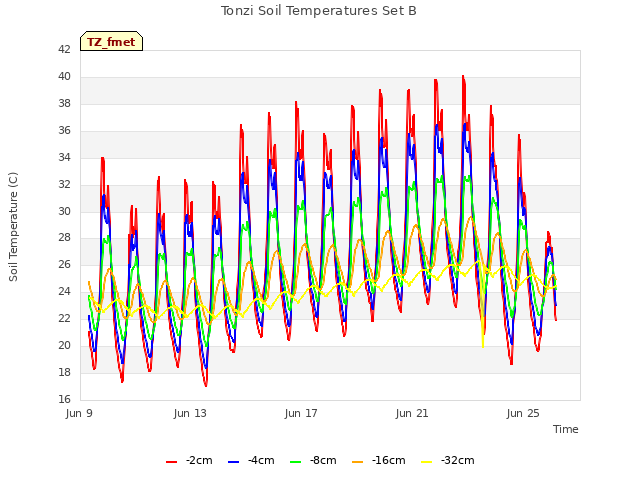Click the 20 y-axis tick label
640x480 pixels.
point(64,345)
